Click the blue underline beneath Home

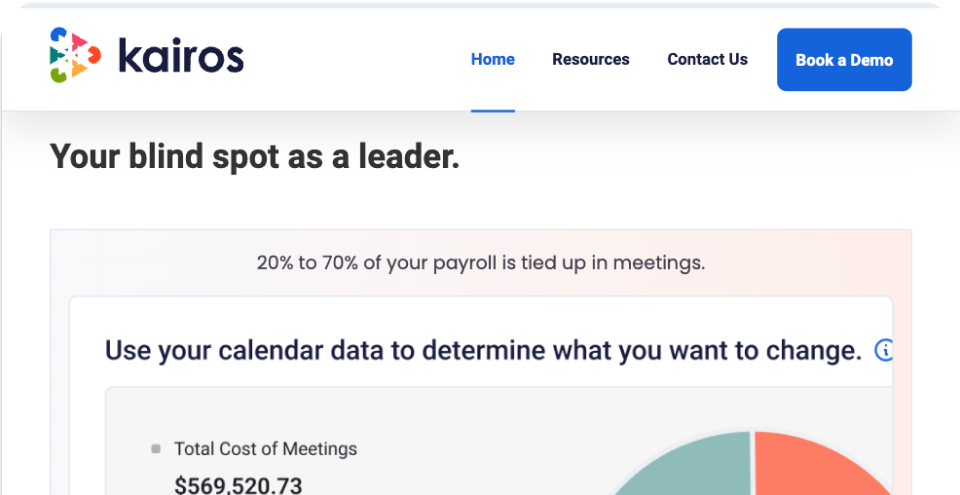tap(492, 110)
